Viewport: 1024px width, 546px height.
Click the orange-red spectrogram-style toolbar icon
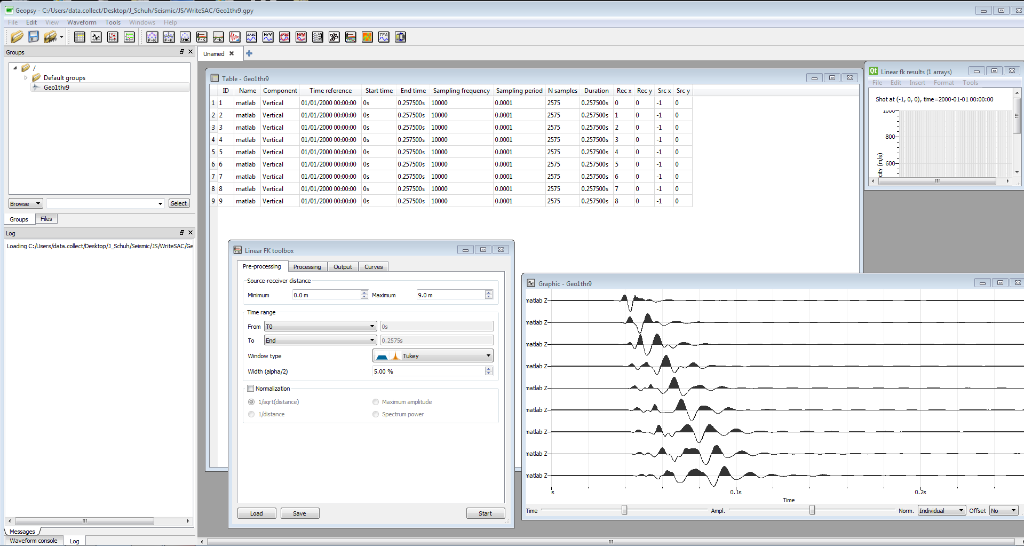[367, 37]
